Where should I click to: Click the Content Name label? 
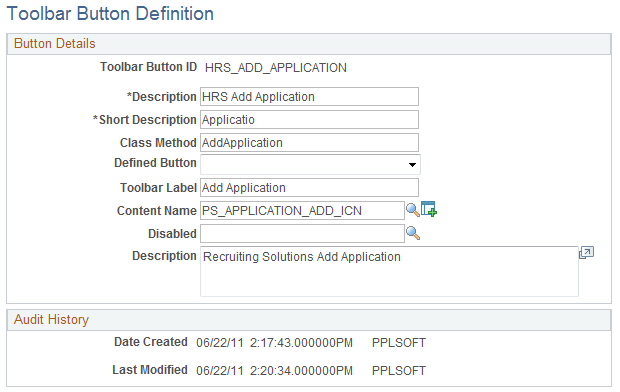pos(157,211)
